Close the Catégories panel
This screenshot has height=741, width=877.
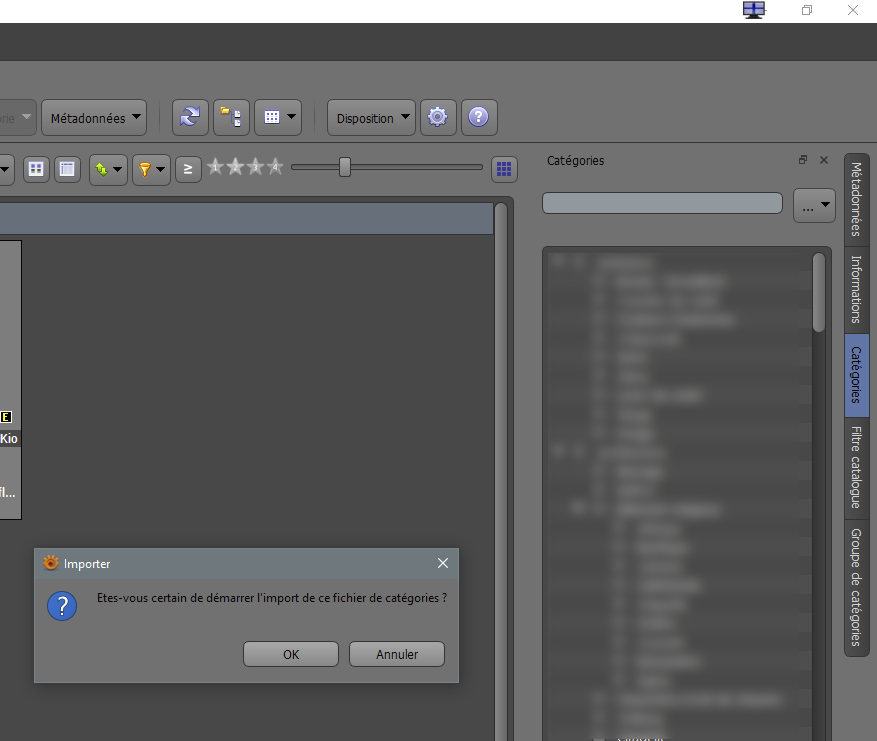point(824,160)
